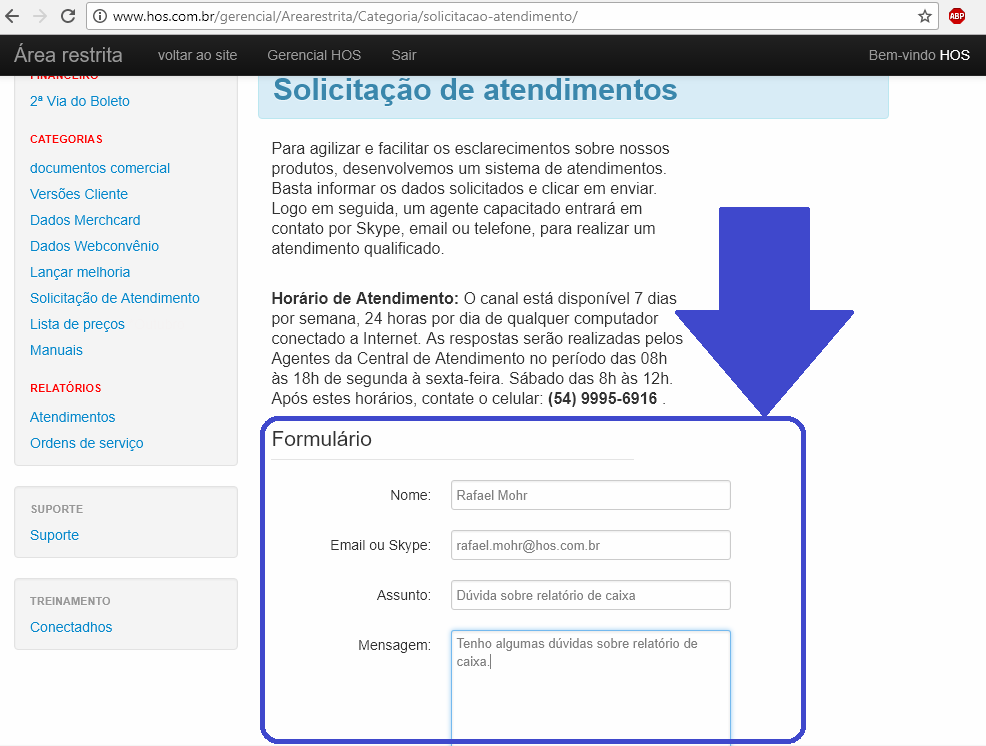The image size is (986, 746).
Task: Go to 'Versões Cliente' link
Action: [x=79, y=194]
